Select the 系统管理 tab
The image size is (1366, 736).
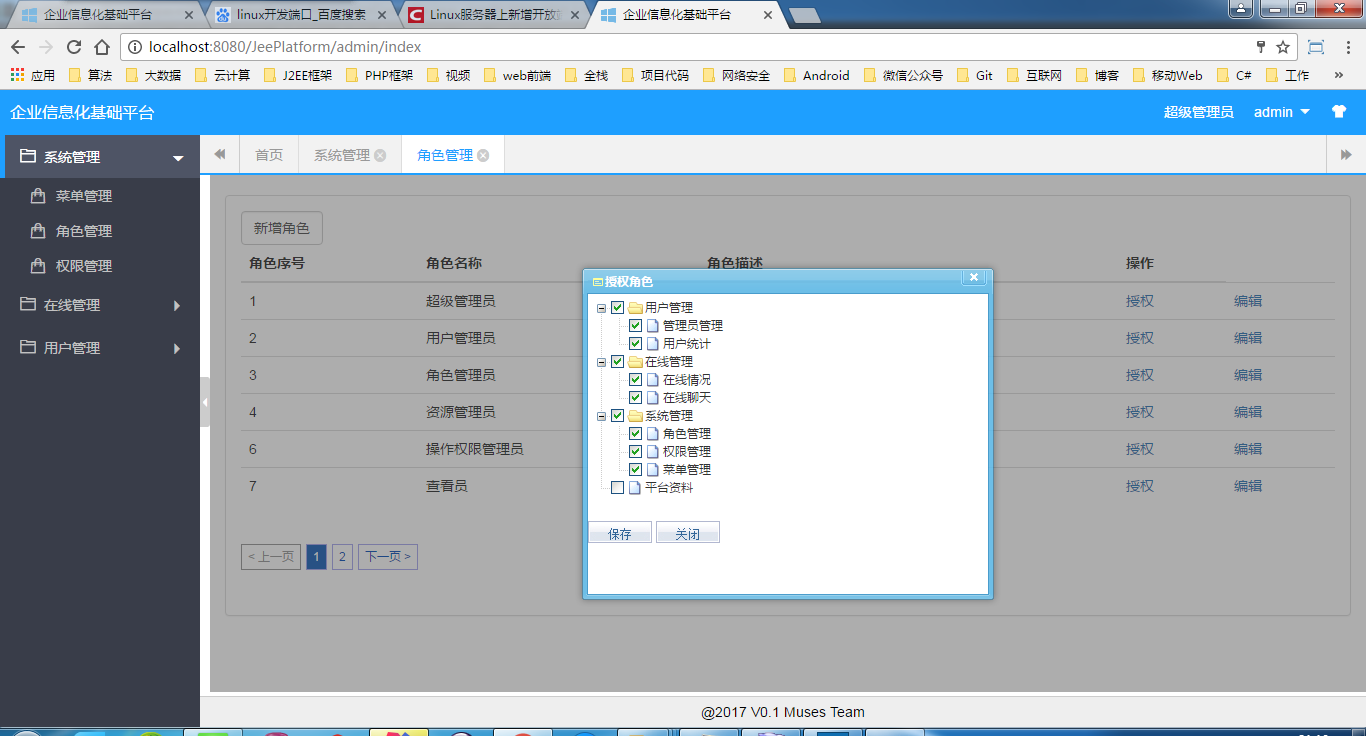point(342,154)
